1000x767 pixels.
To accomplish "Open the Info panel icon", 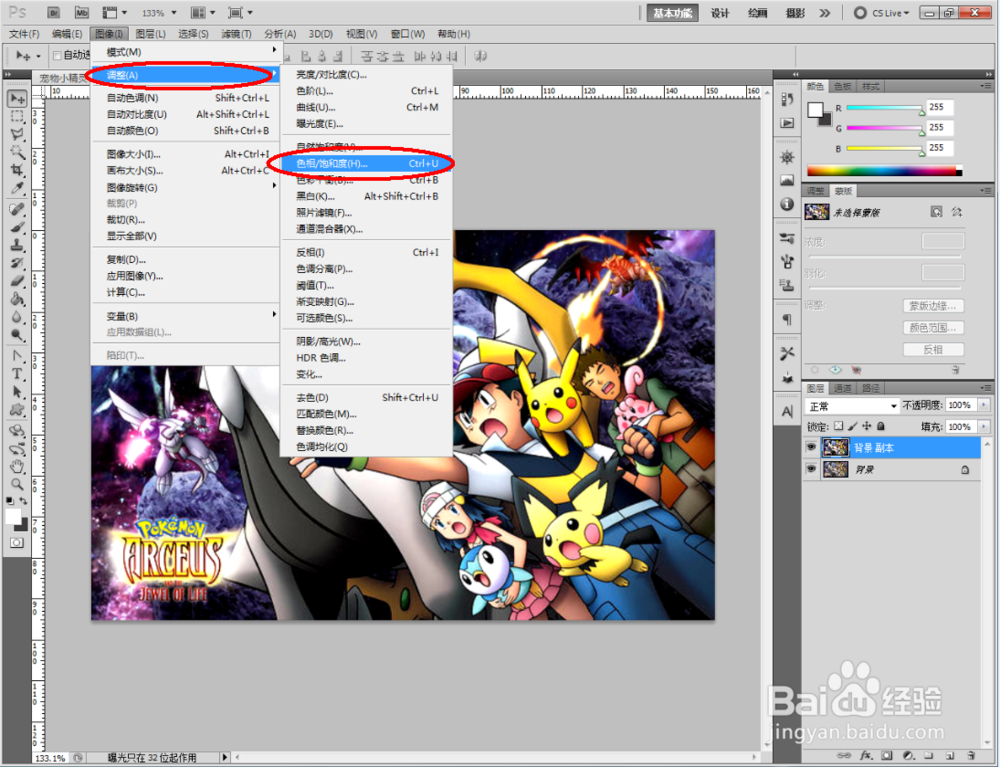I will click(x=787, y=204).
